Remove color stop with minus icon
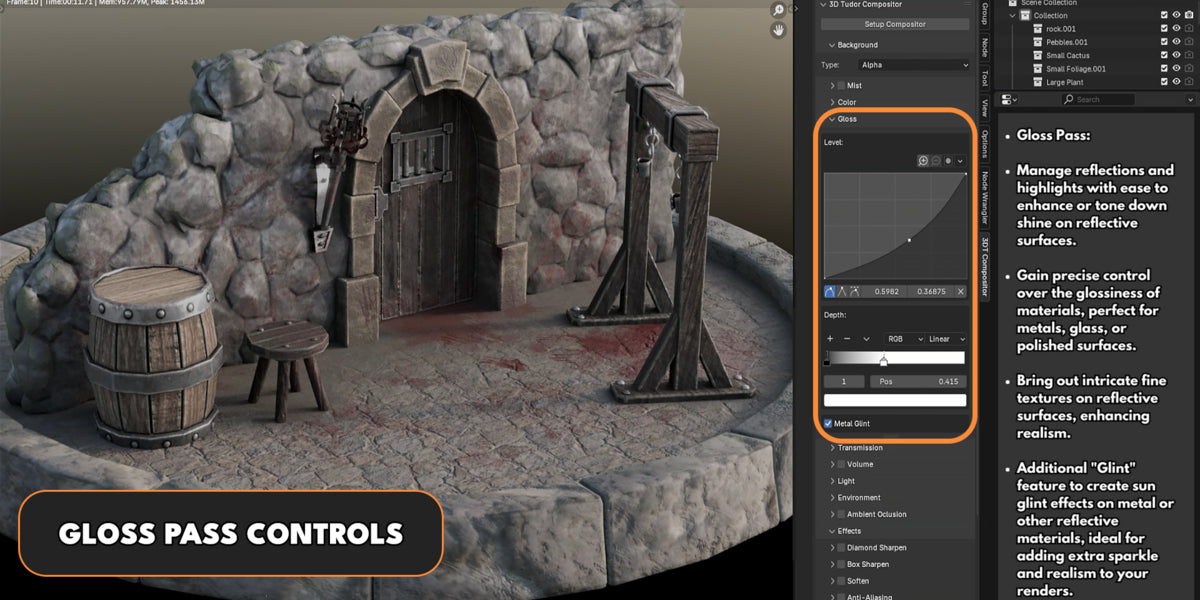Screen dimensions: 1200x600 [846, 339]
